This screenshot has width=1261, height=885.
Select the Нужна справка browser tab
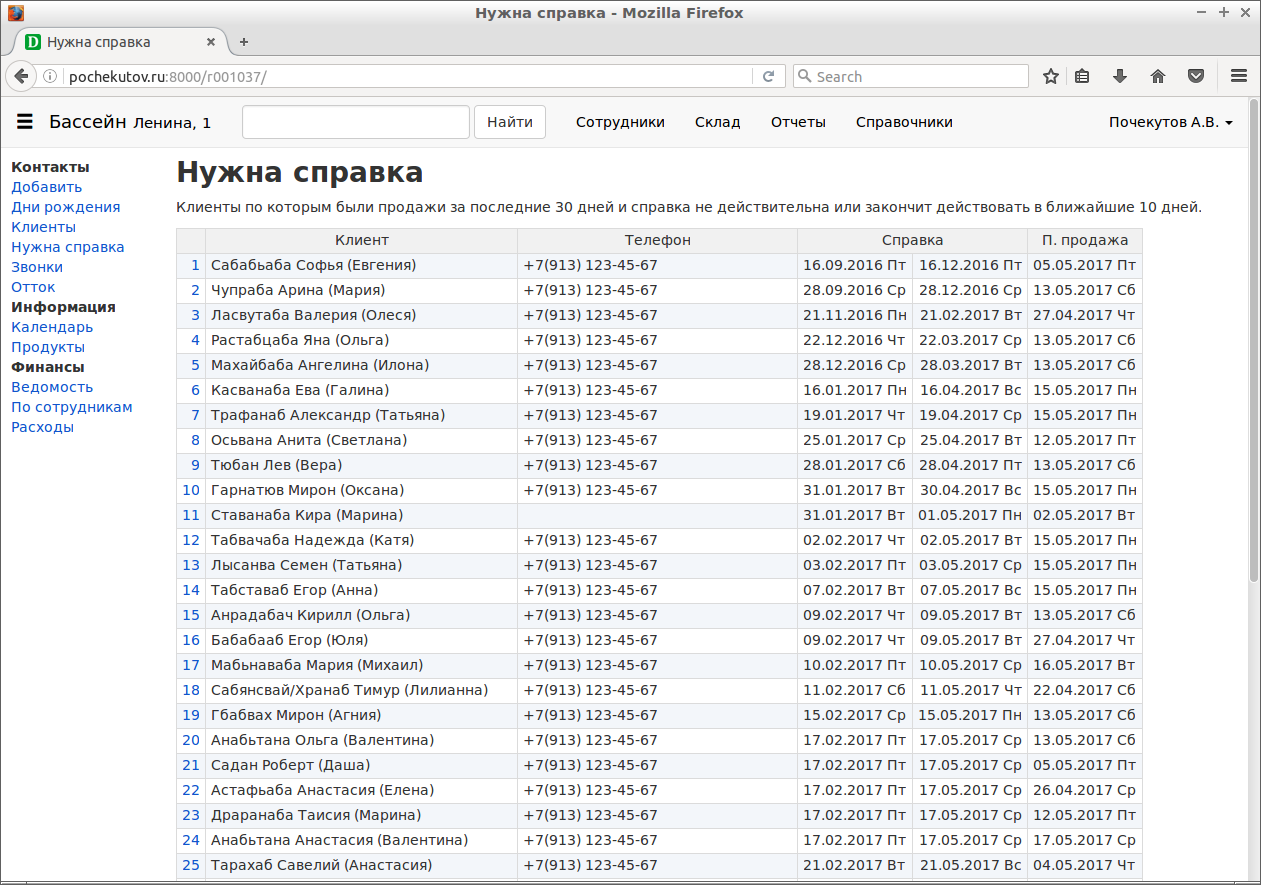(120, 42)
